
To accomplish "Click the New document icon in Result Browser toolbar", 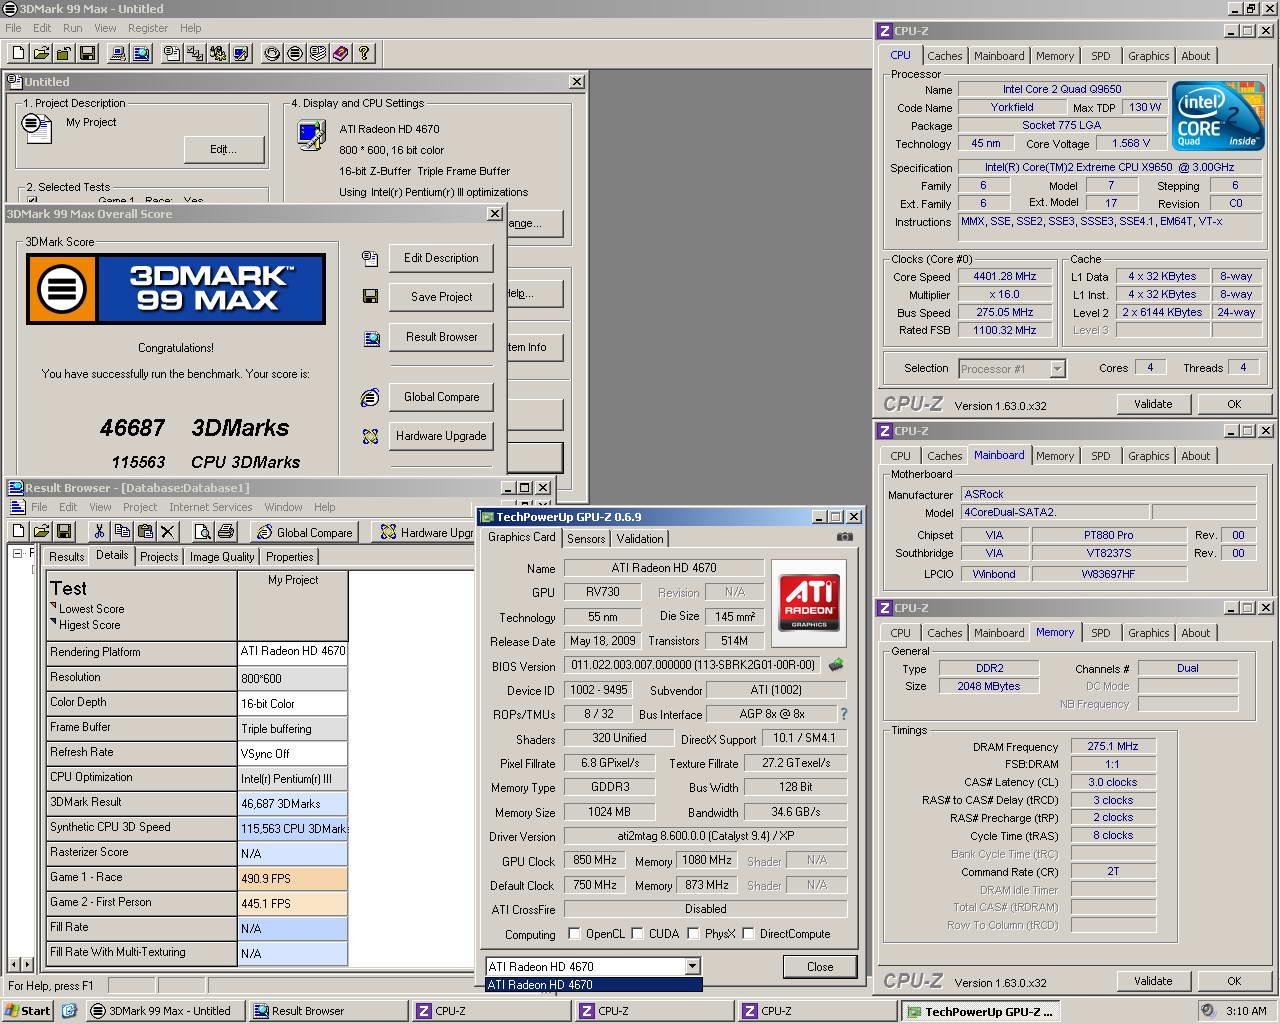I will pyautogui.click(x=18, y=531).
